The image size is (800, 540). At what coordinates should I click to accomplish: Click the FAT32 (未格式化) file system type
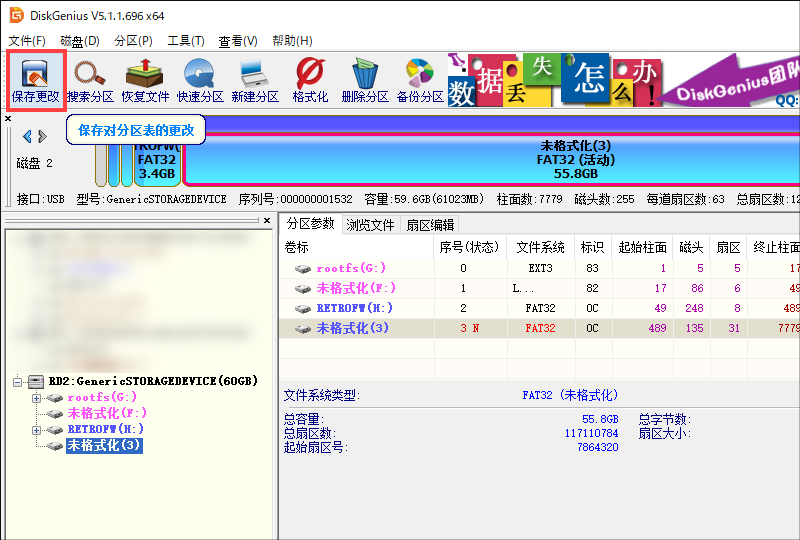570,395
